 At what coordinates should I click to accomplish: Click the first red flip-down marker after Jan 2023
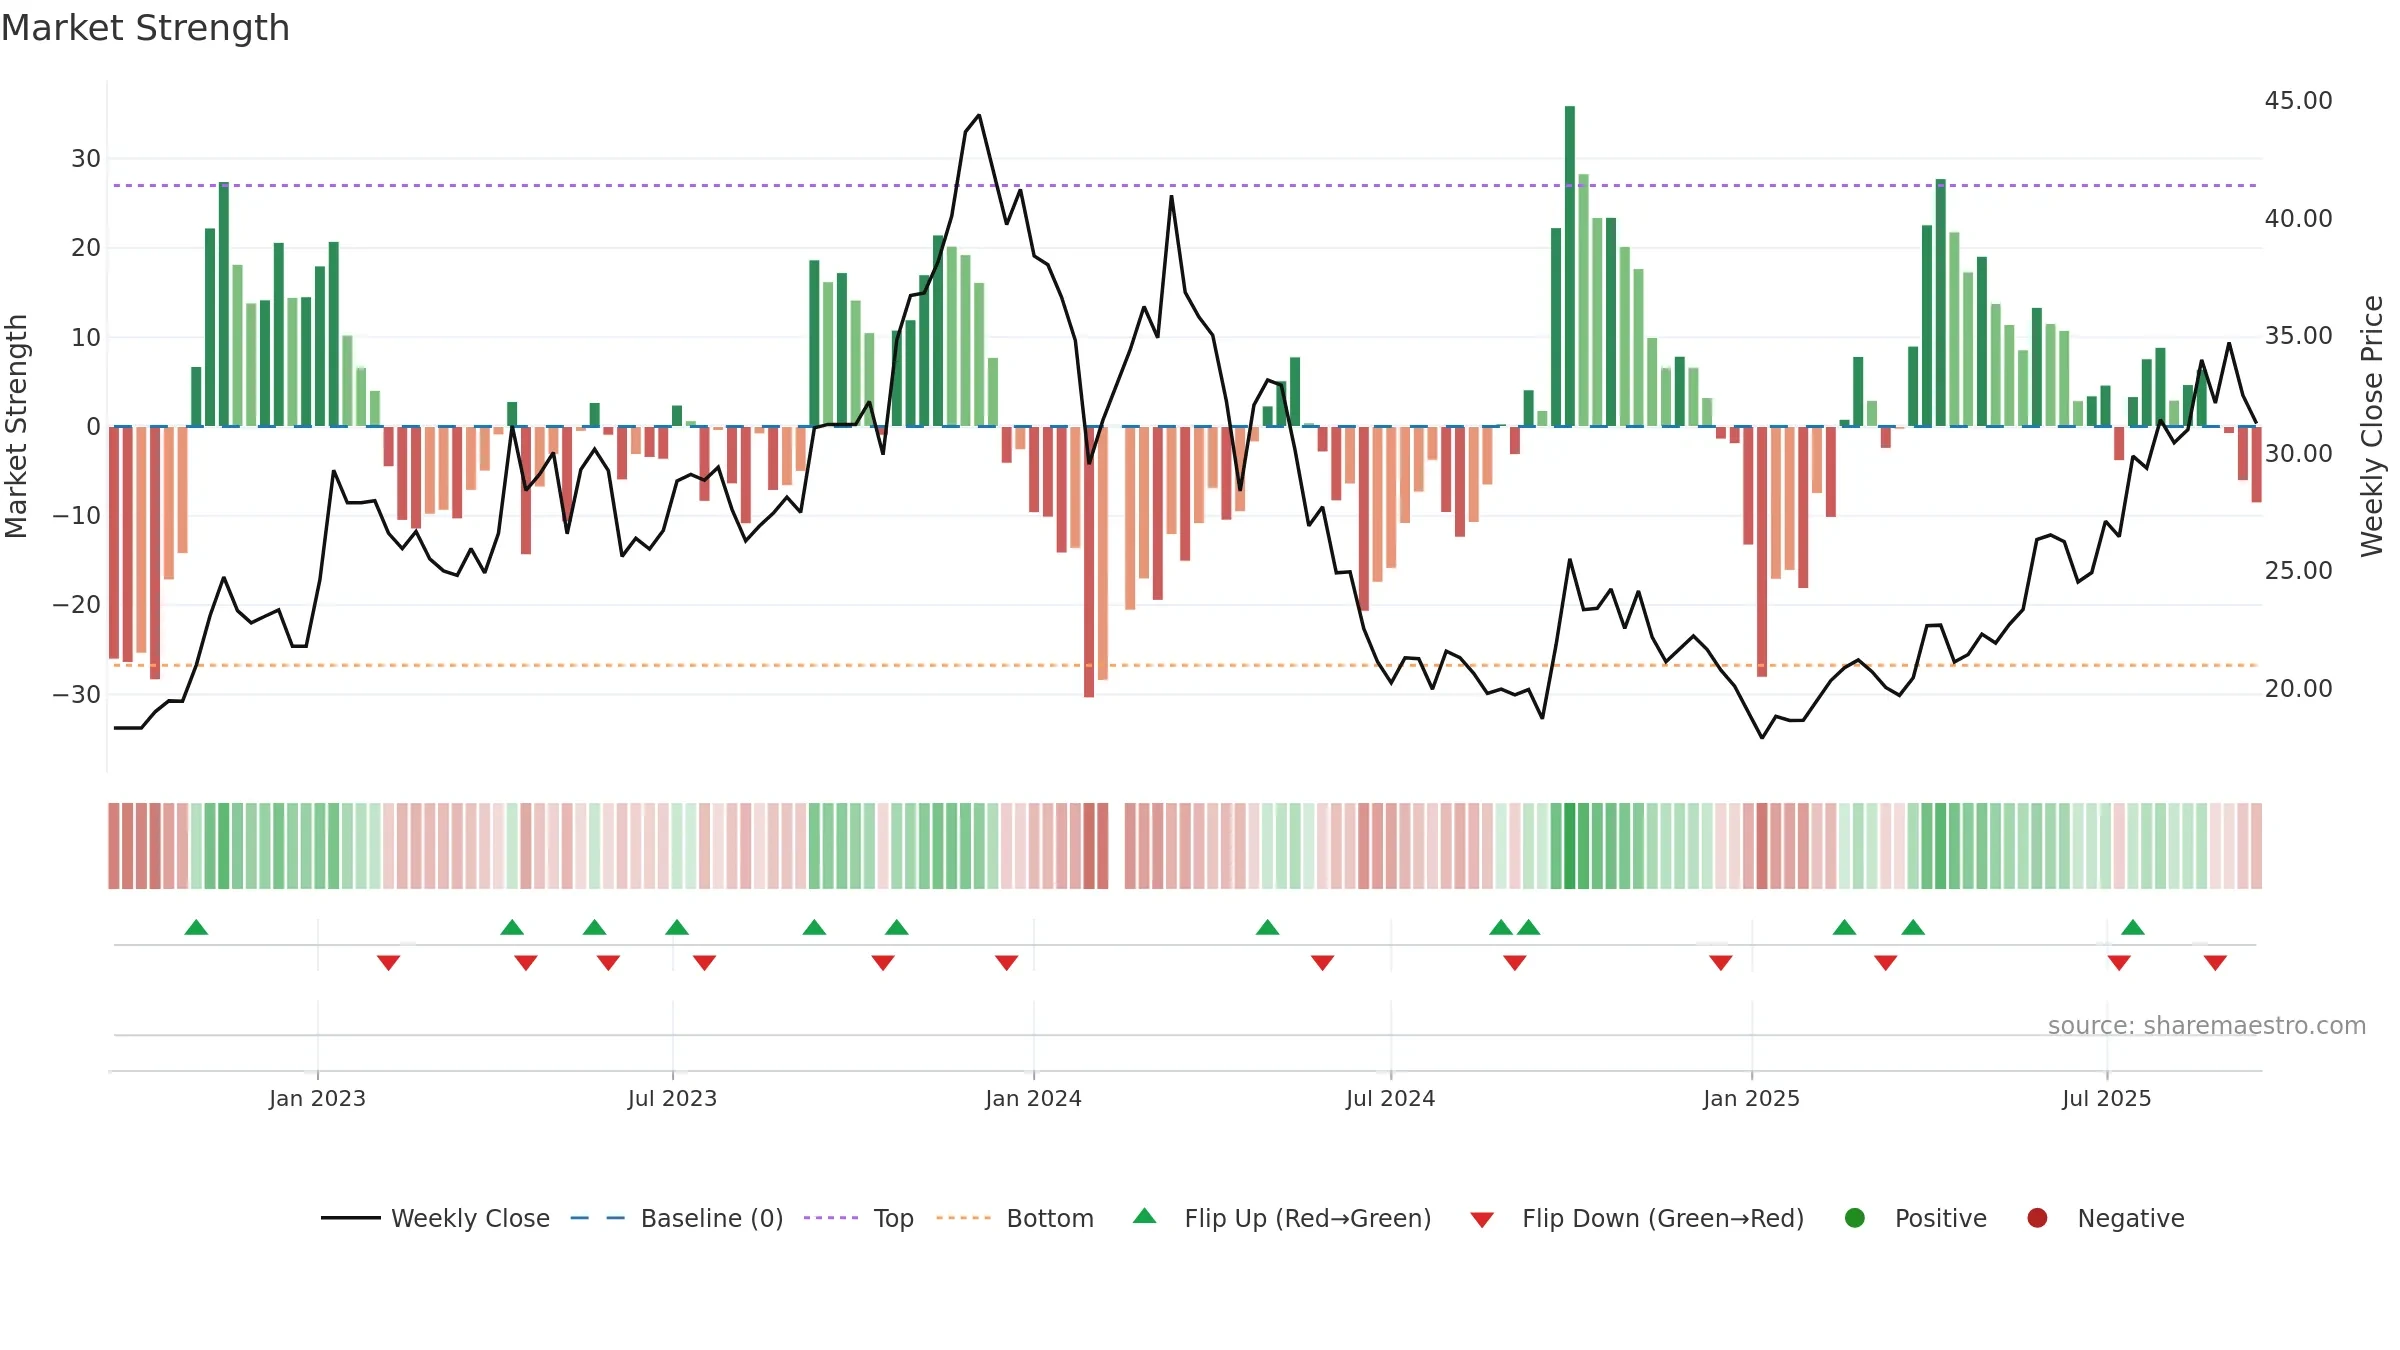pyautogui.click(x=389, y=963)
